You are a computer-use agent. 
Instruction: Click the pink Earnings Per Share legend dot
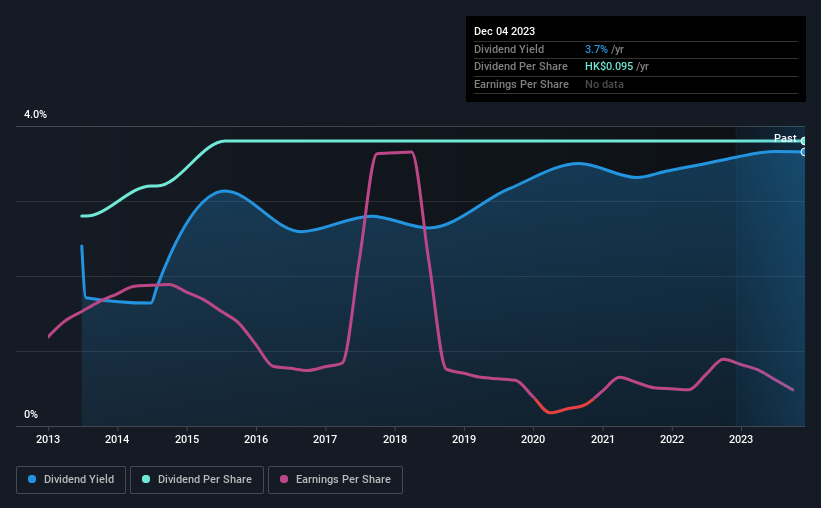point(284,479)
